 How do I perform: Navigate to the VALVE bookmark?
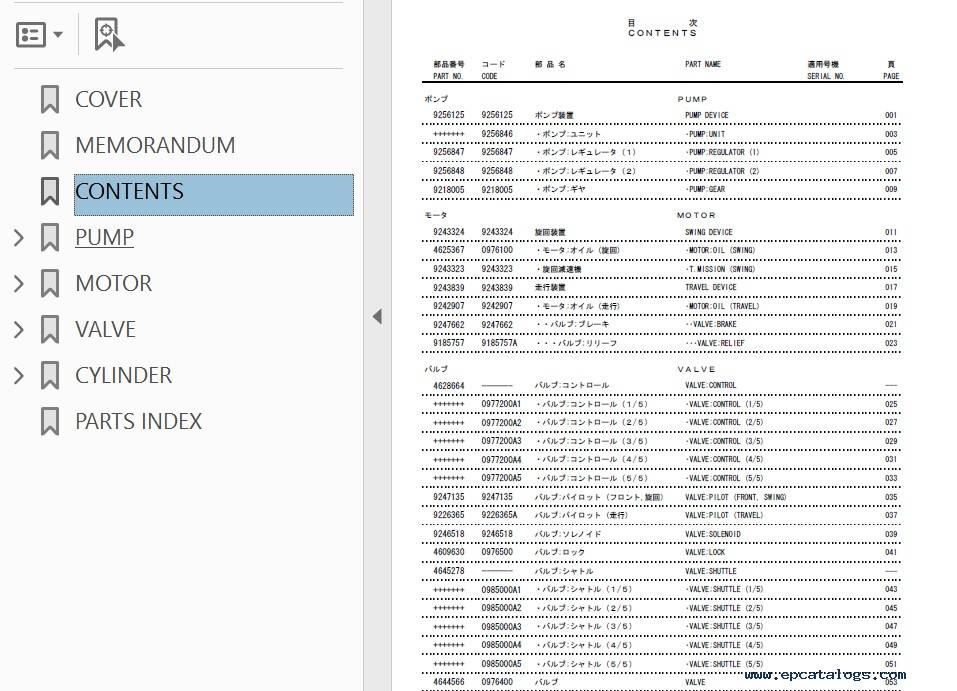[x=106, y=330]
